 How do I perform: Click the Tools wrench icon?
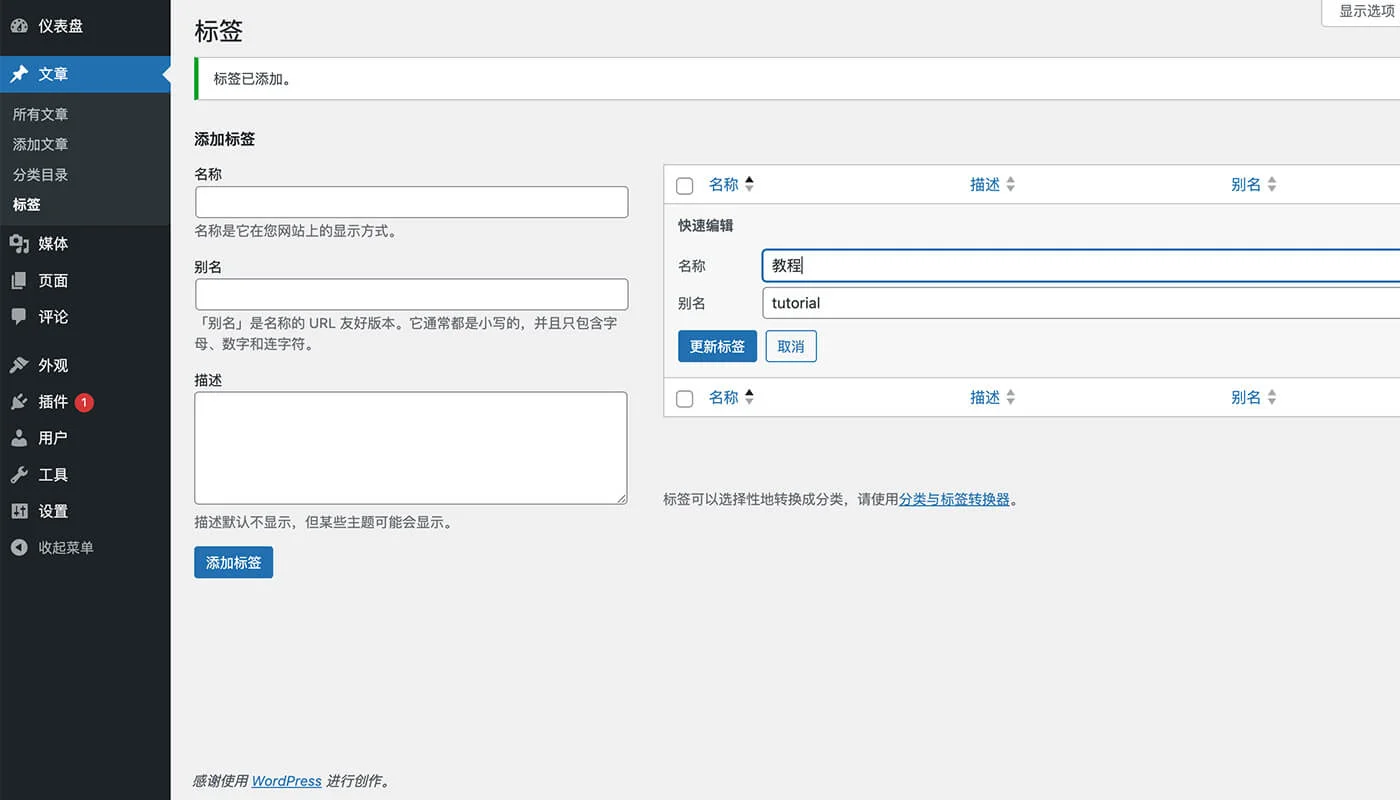pyautogui.click(x=19, y=475)
